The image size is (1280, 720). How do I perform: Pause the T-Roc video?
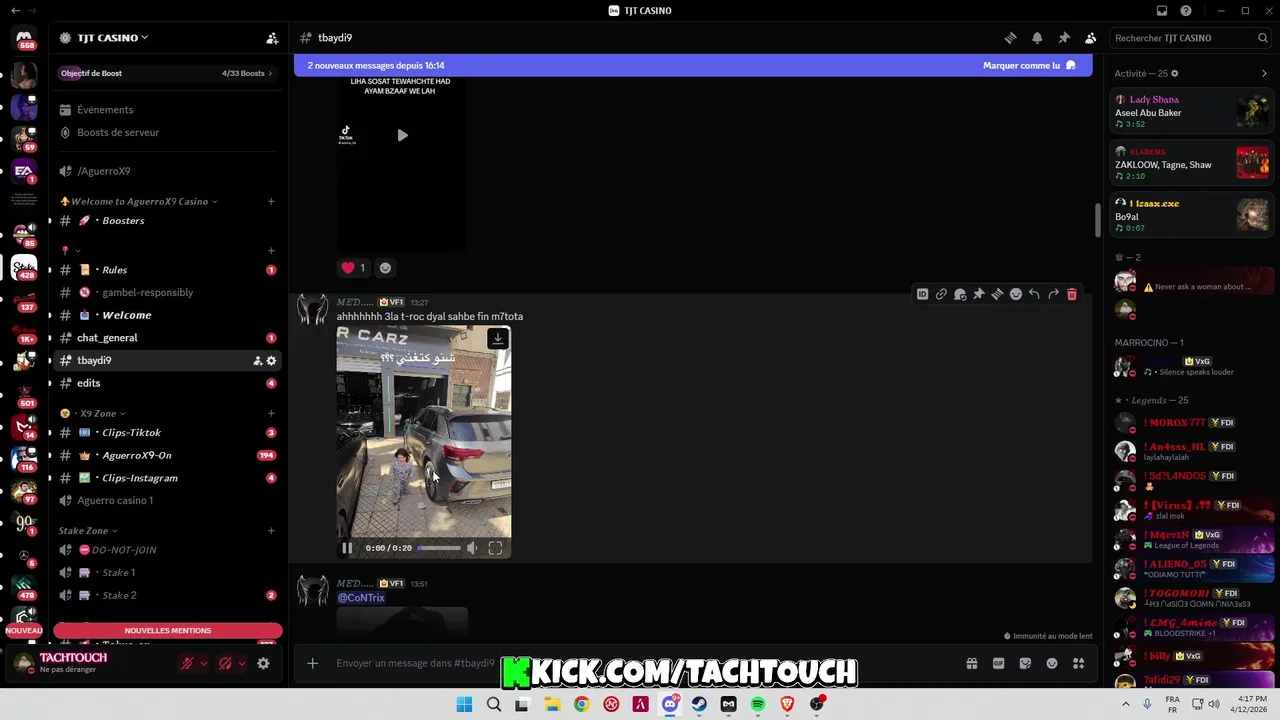click(347, 548)
